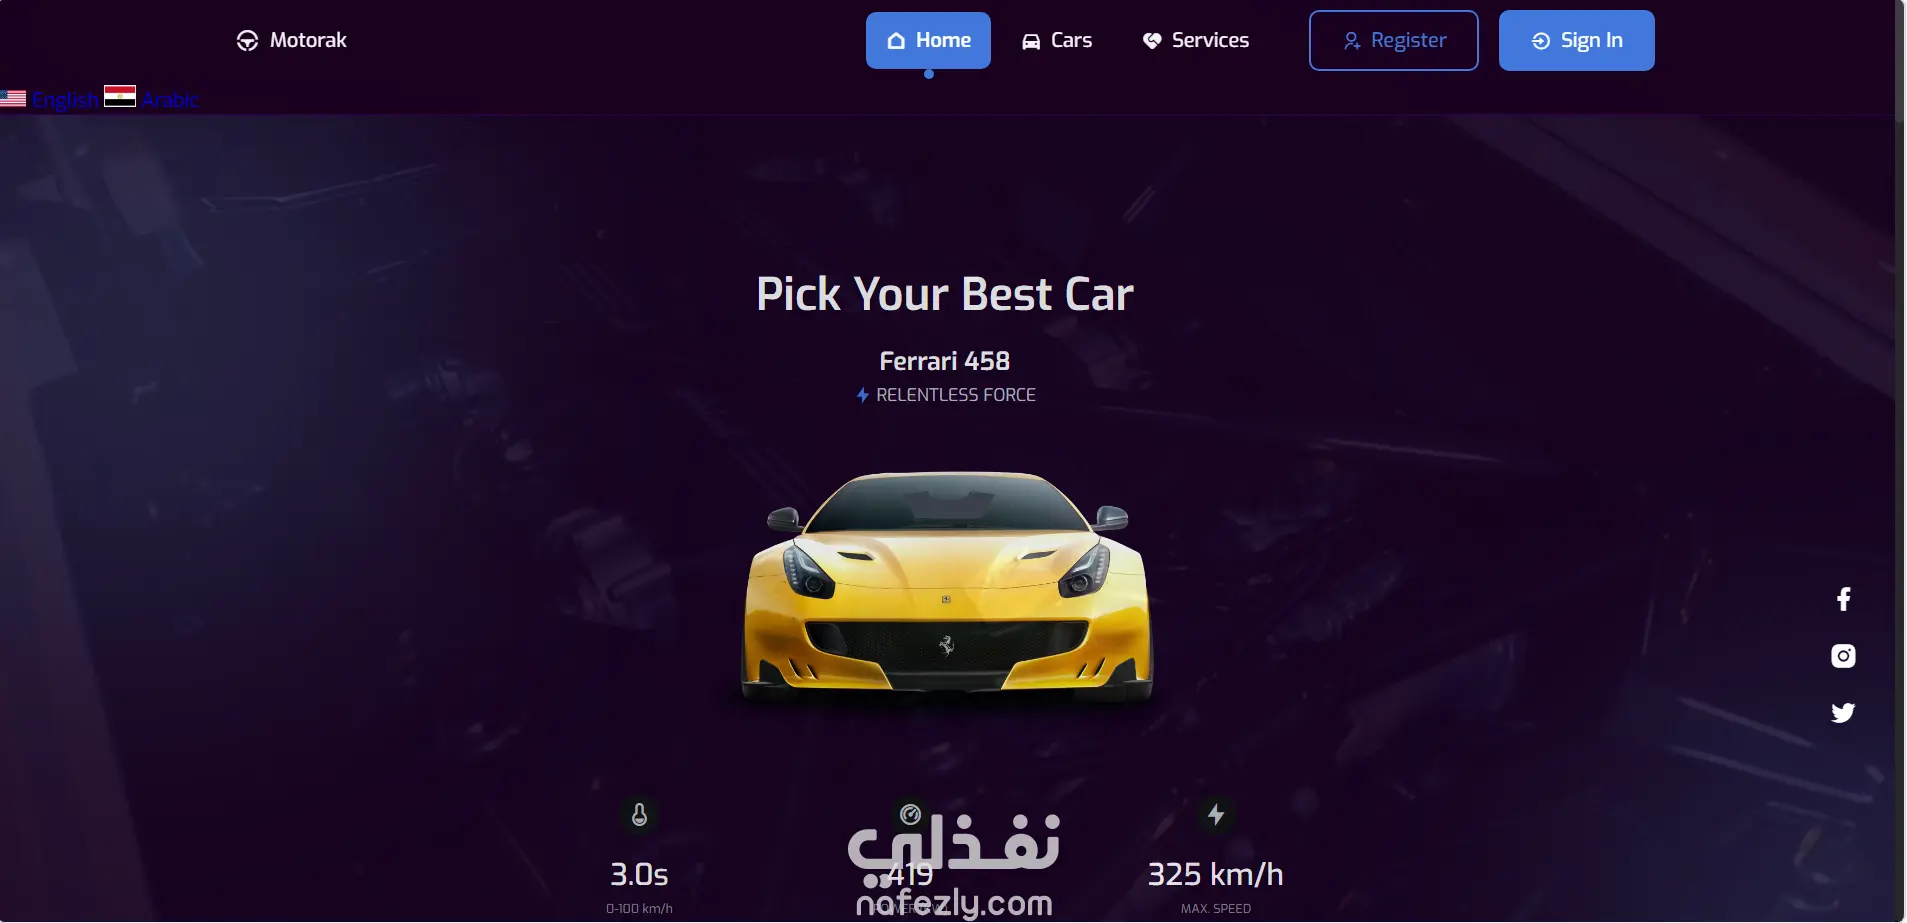
Task: Open the Facebook social icon
Action: point(1843,599)
